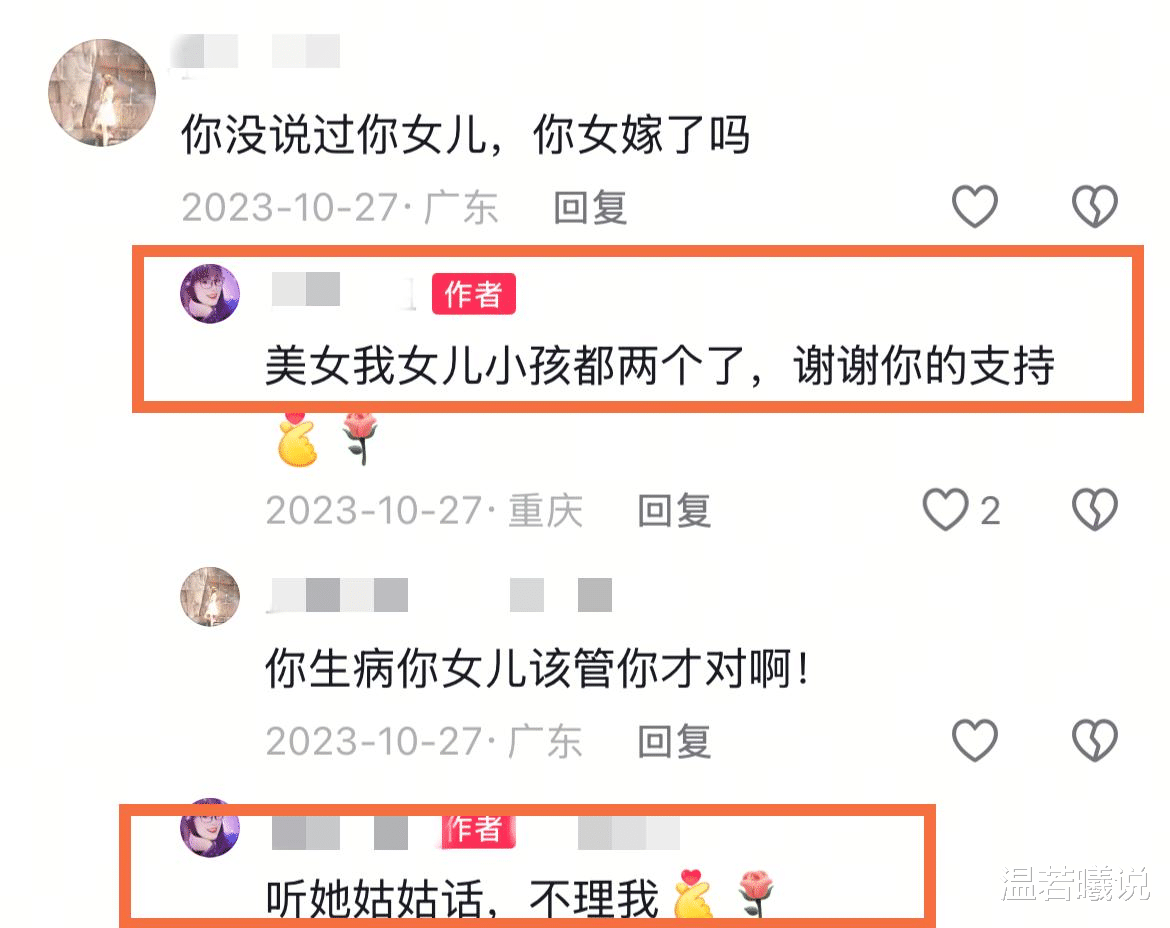
Task: Like the author's reply with 2 likes
Action: point(945,510)
